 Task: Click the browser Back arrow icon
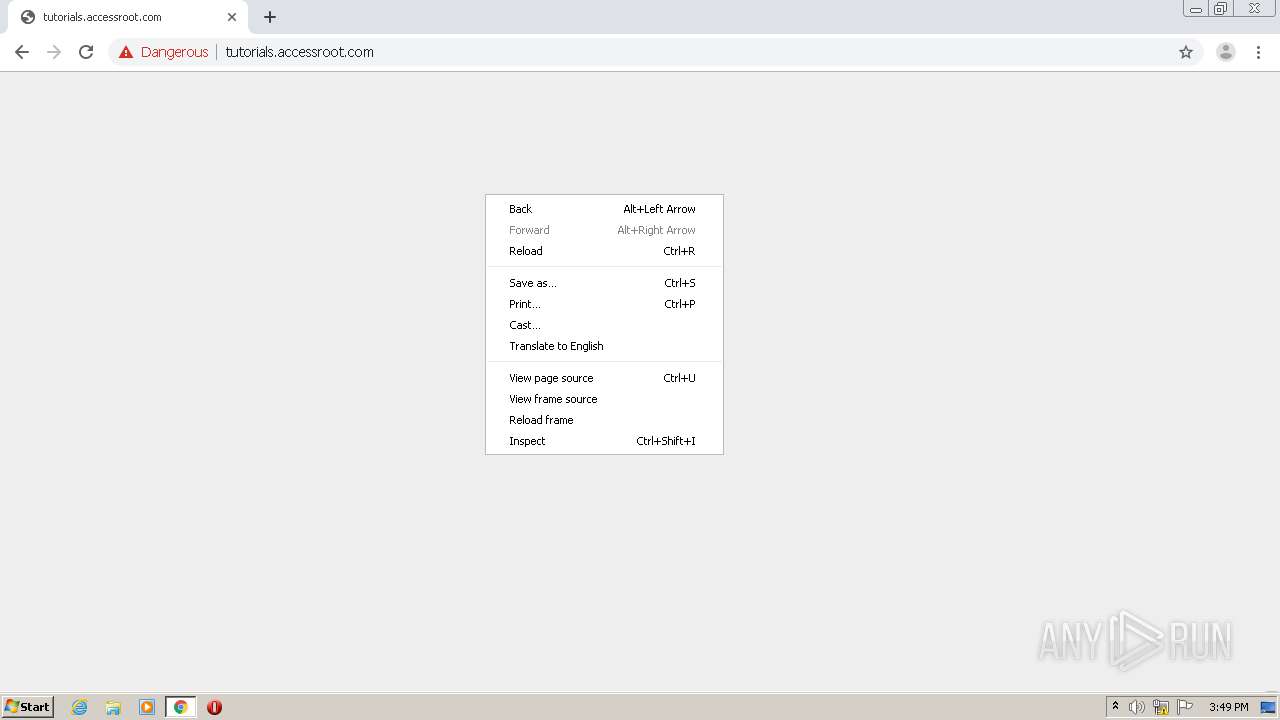coord(22,52)
